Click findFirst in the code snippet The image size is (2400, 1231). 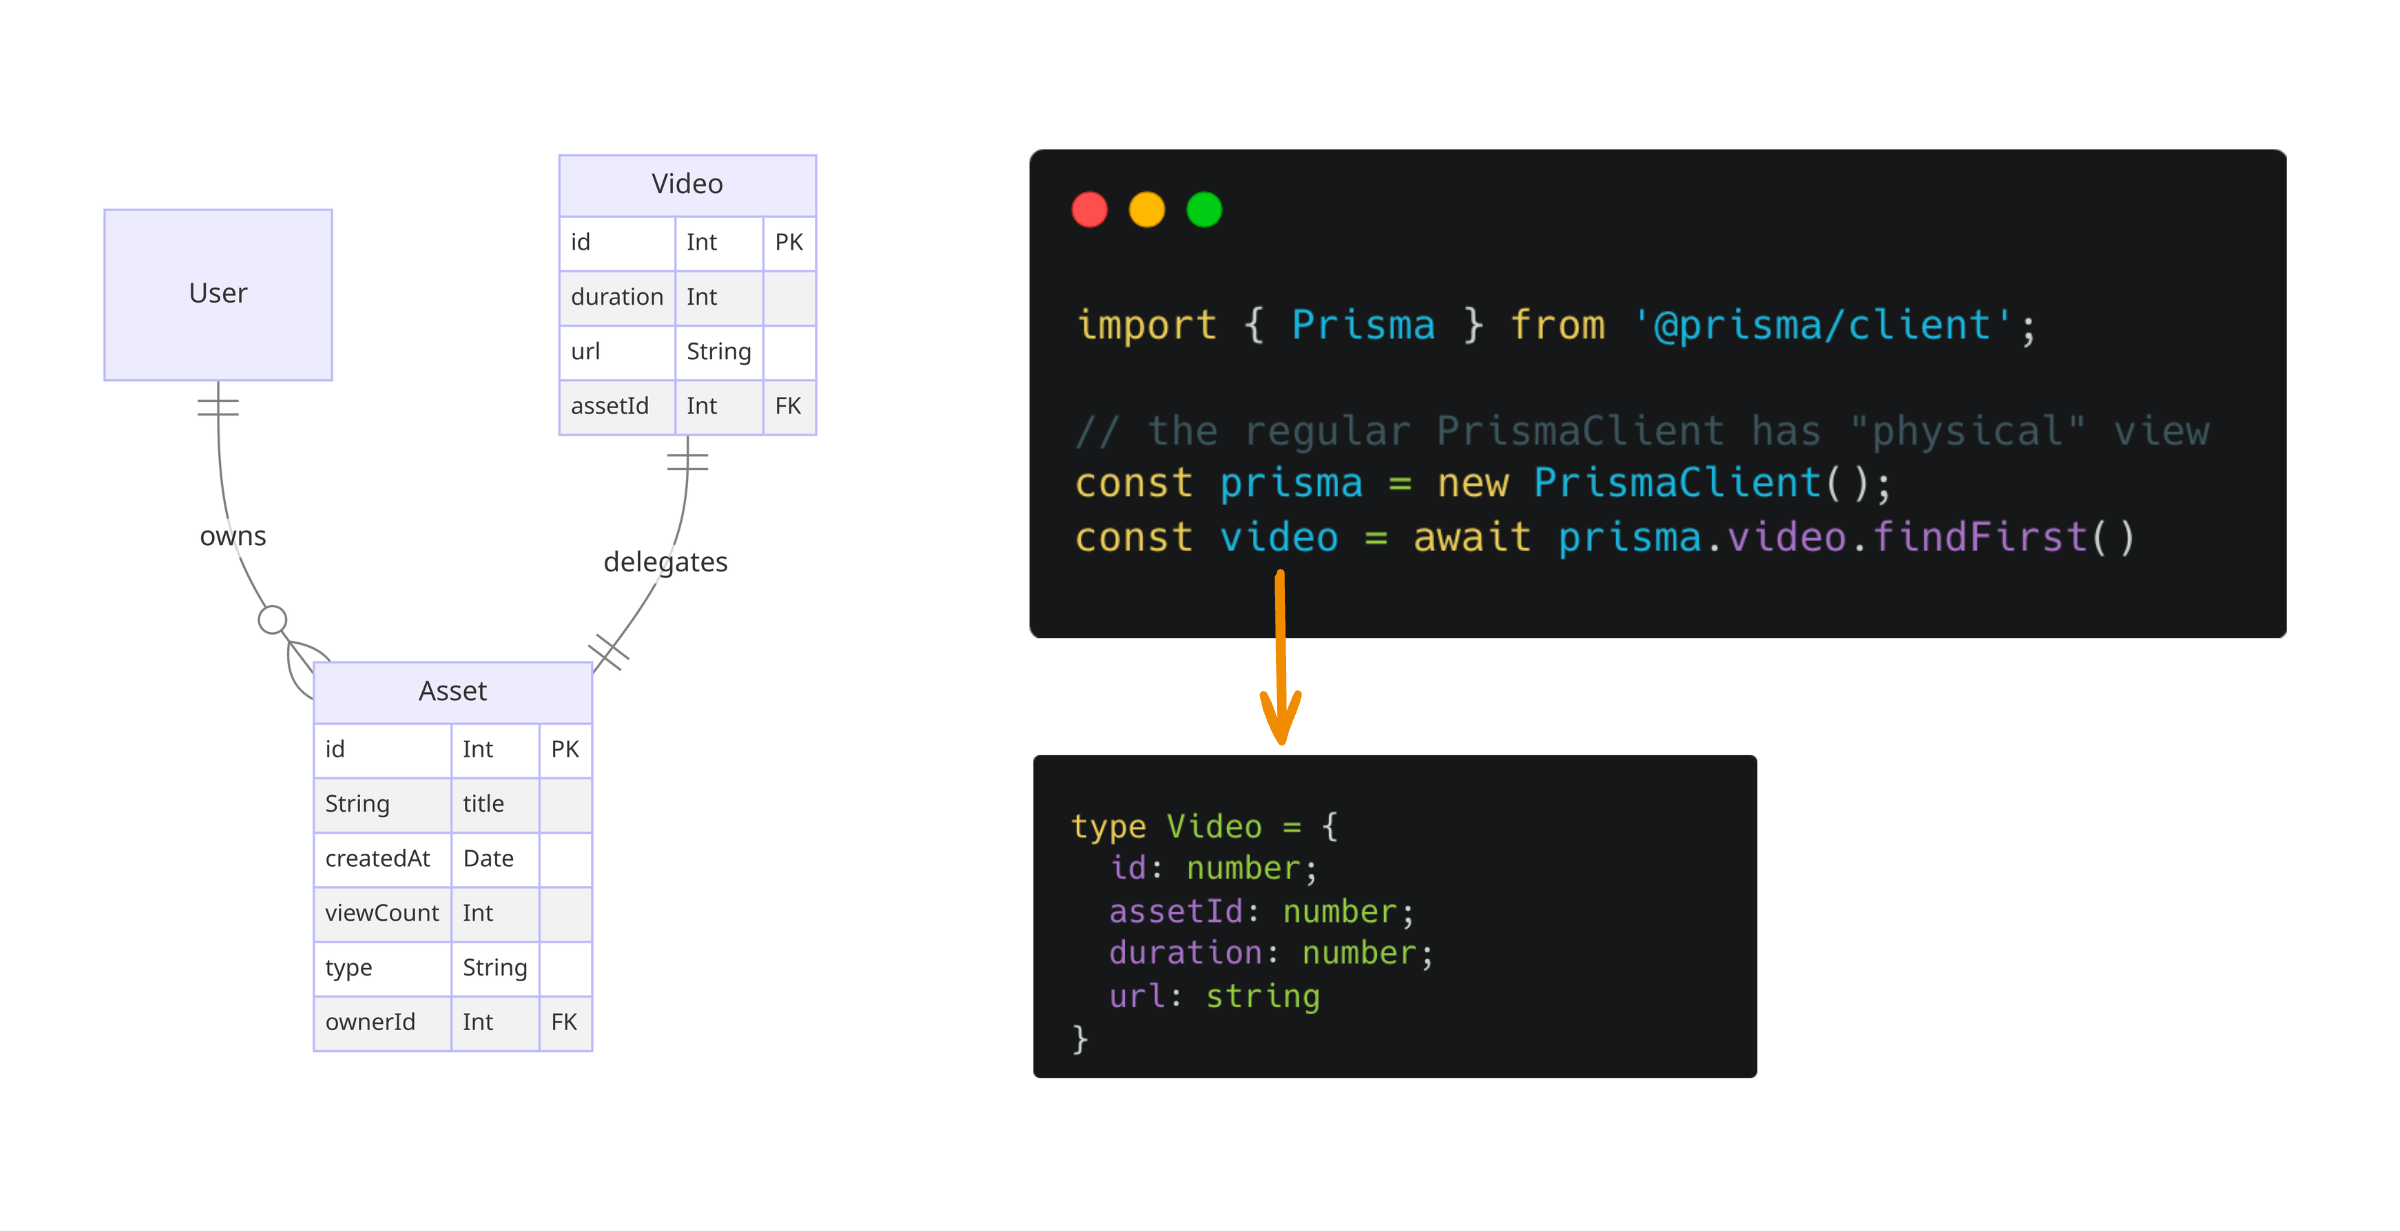[1980, 538]
